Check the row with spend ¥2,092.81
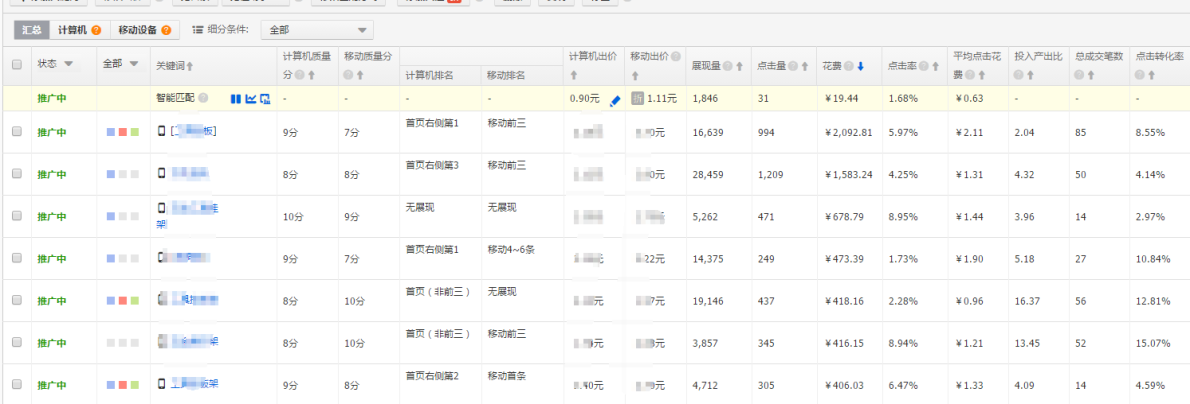 click(x=17, y=131)
